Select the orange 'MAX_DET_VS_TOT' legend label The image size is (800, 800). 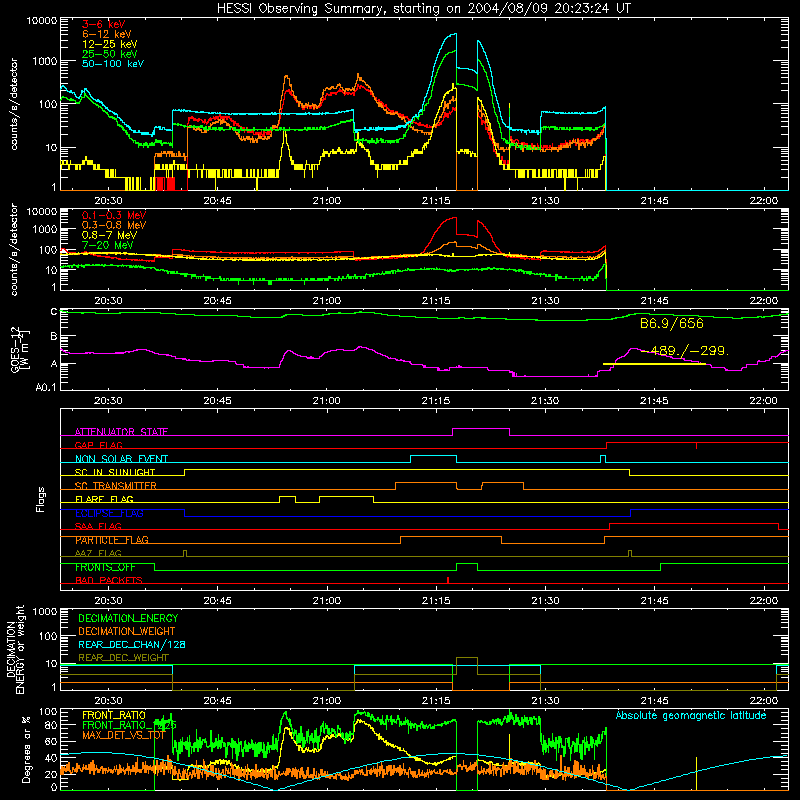[x=123, y=735]
